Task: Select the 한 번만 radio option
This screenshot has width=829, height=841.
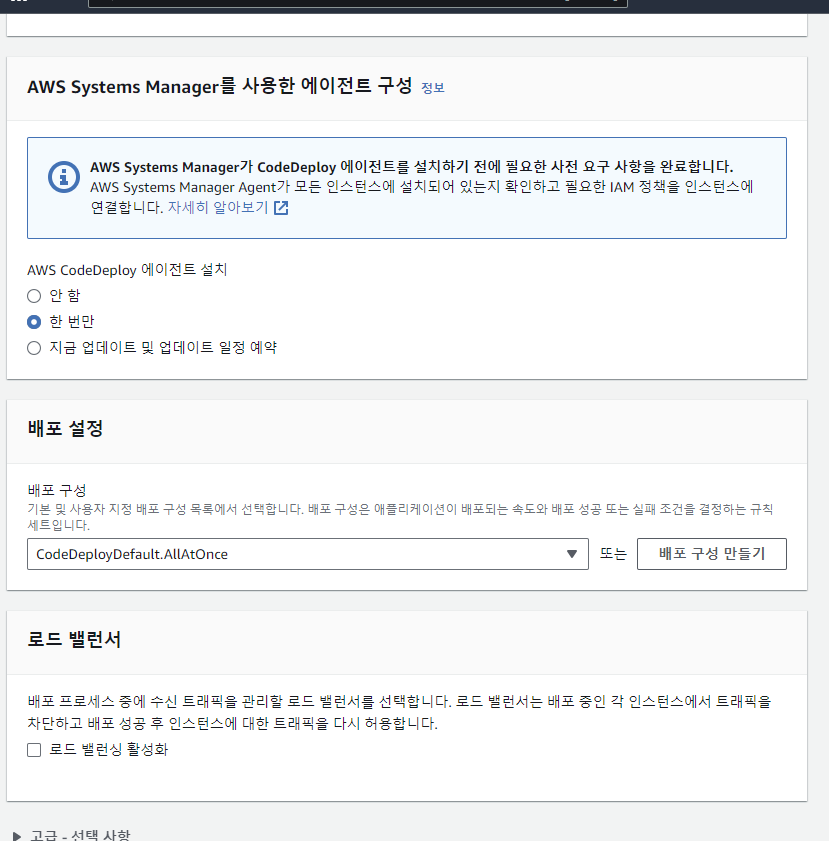Action: click(34, 322)
